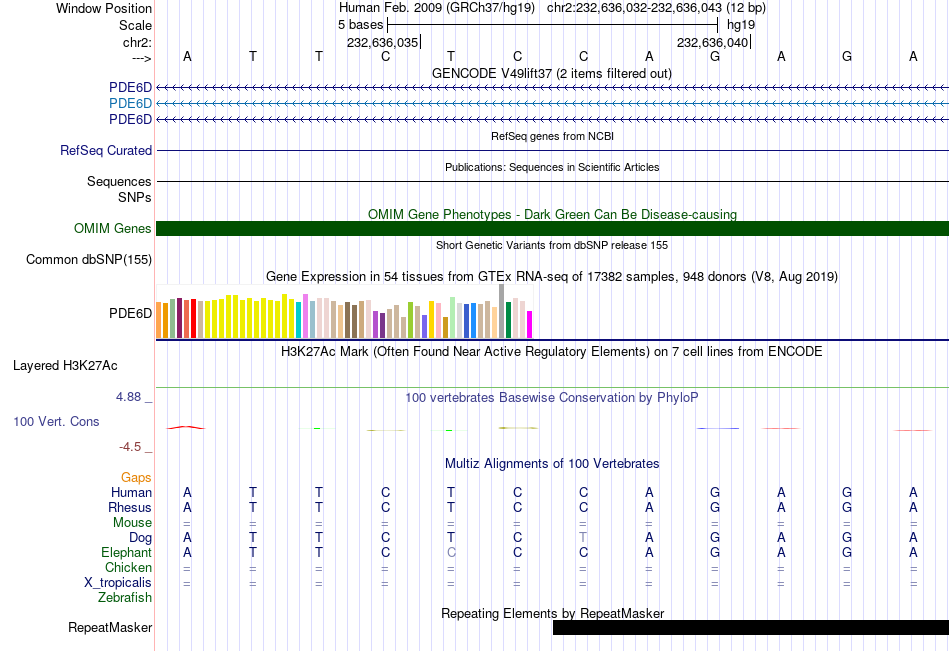Click the X_tropicalis species label
This screenshot has width=950, height=651.
click(118, 583)
